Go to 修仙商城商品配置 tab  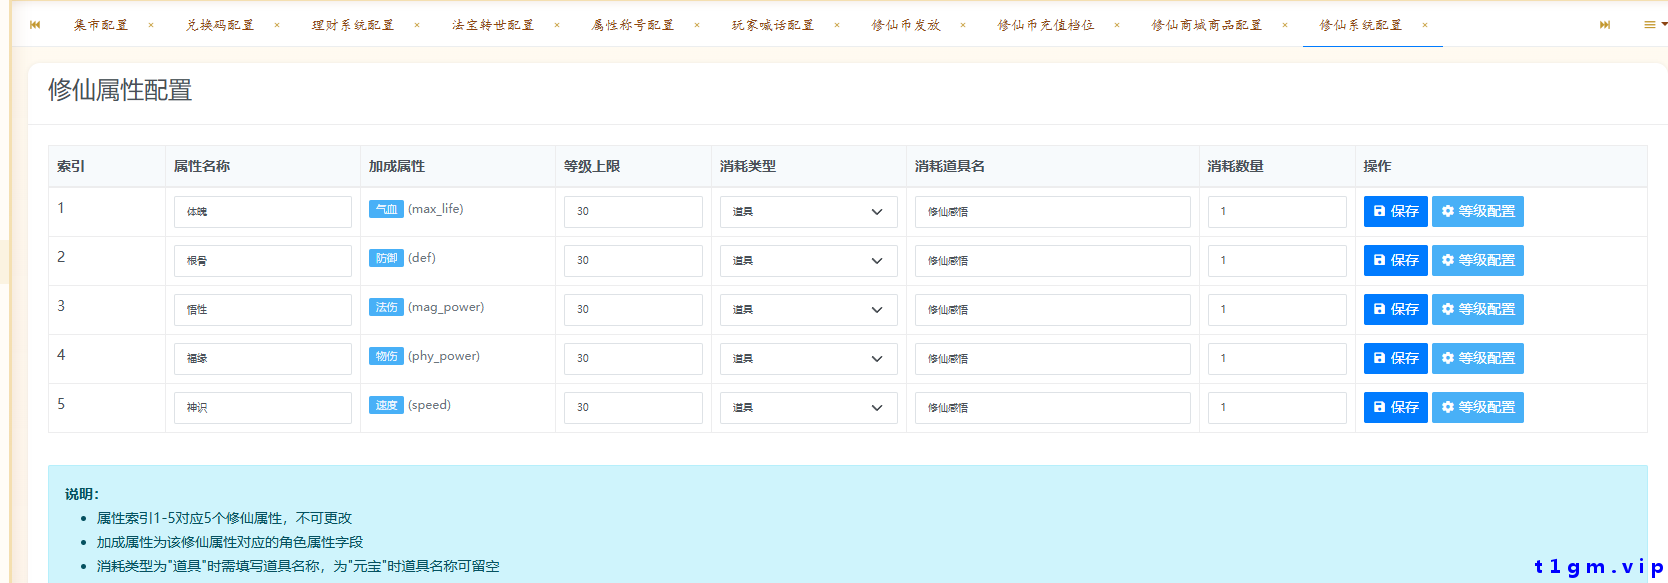(1207, 25)
